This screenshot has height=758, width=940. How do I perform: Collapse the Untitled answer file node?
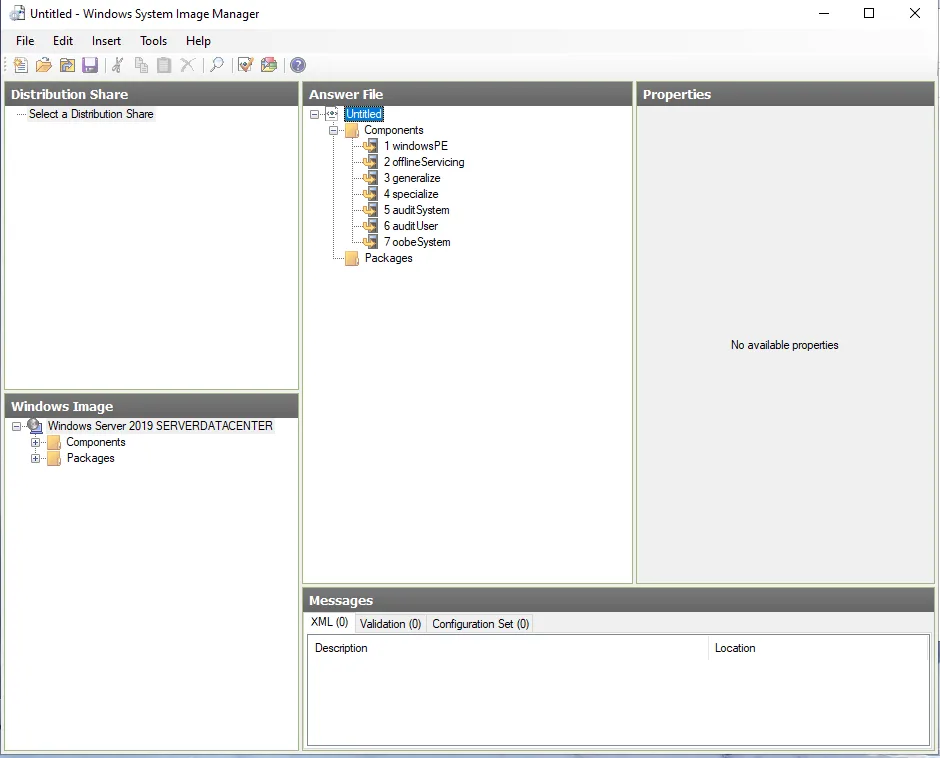tap(314, 114)
